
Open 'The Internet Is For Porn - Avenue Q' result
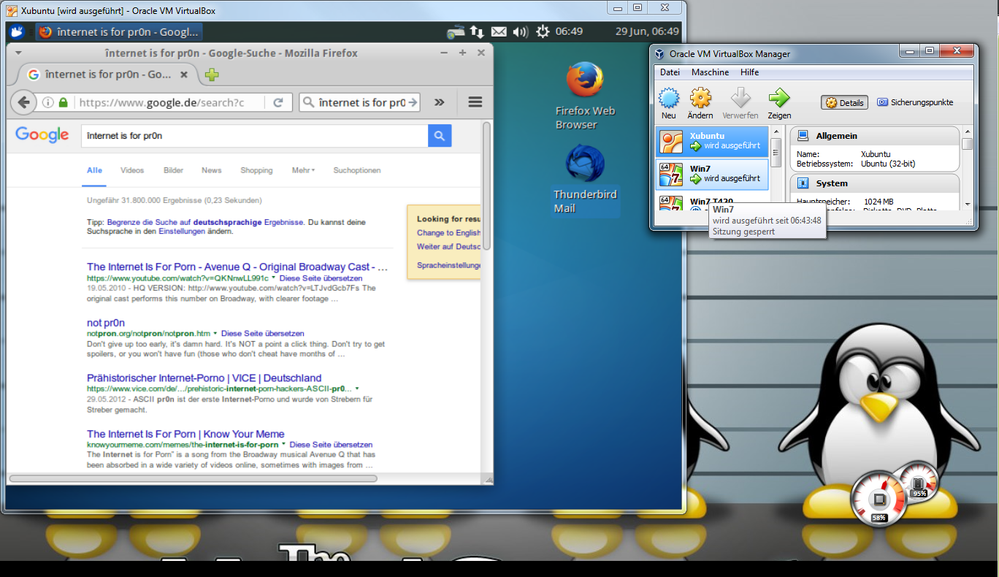237,267
